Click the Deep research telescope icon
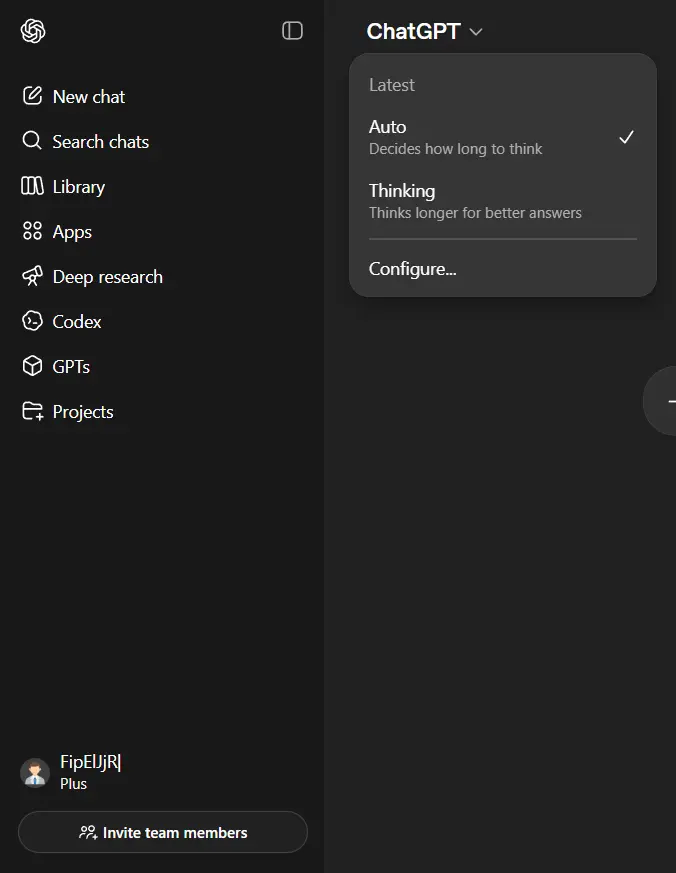Screen dimensions: 676x873 (32, 276)
